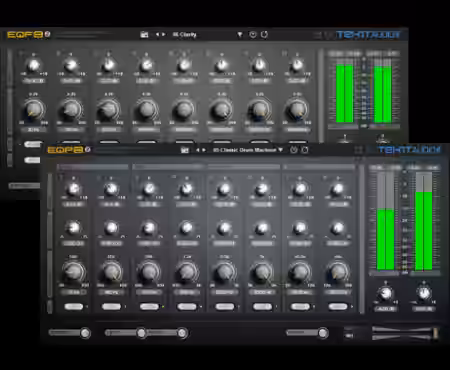
Task: Go to the previous preset in the back window
Action: pos(157,34)
